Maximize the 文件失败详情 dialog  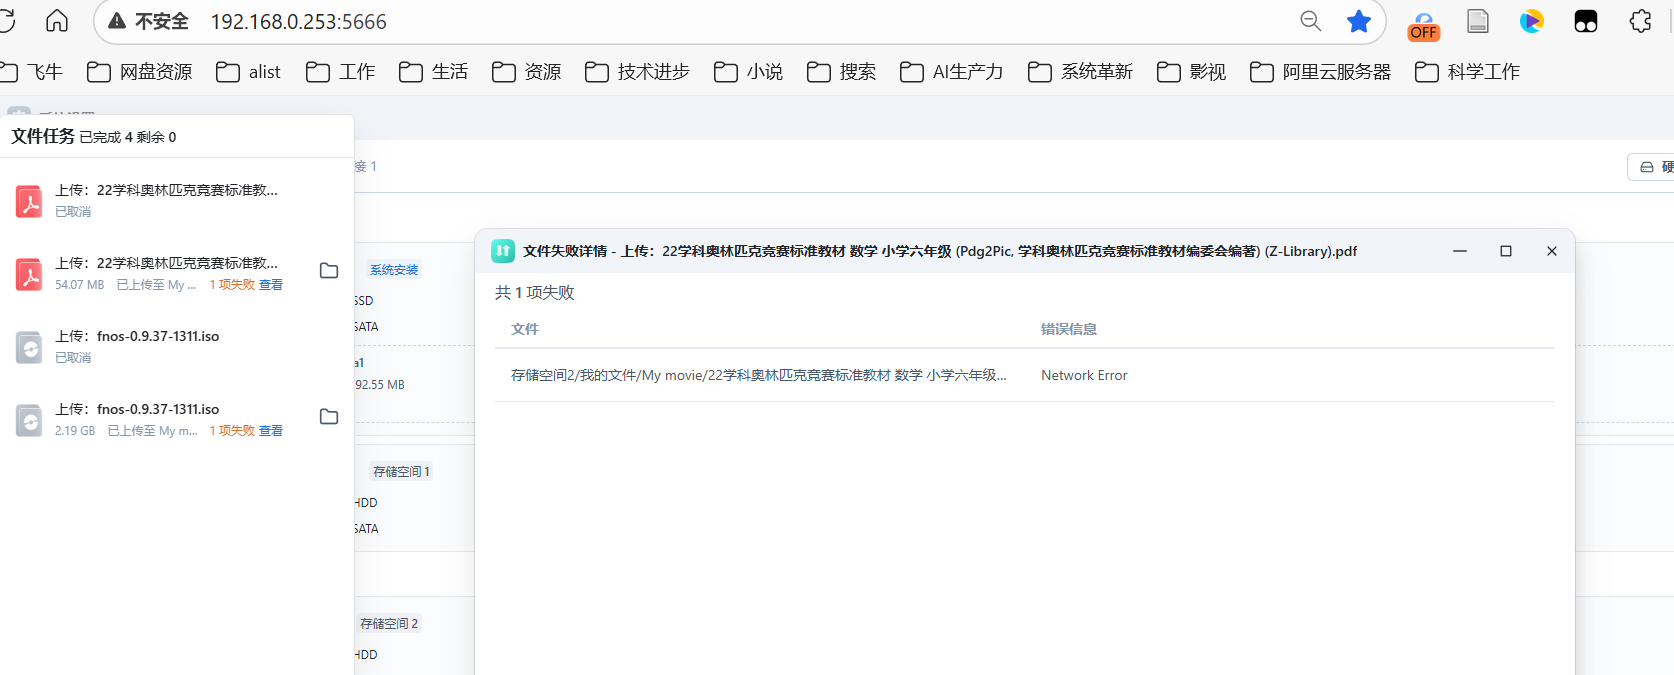click(1506, 251)
